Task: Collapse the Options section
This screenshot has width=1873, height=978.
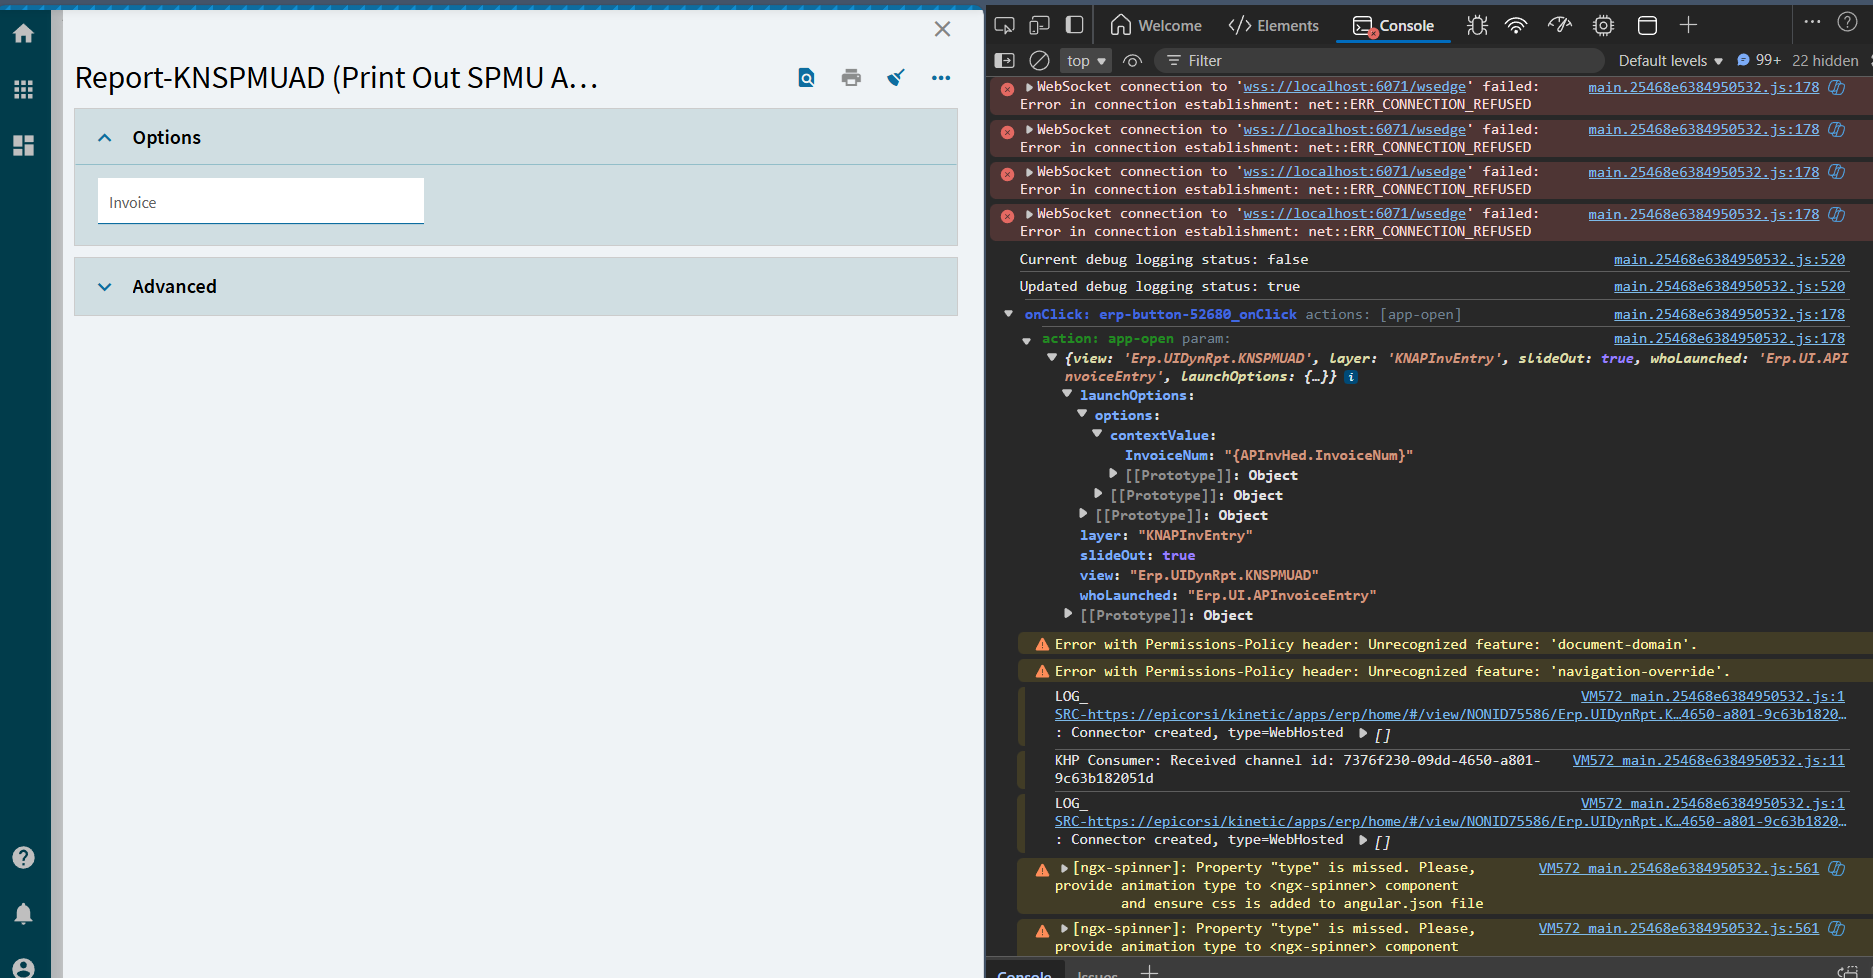Action: tap(105, 138)
